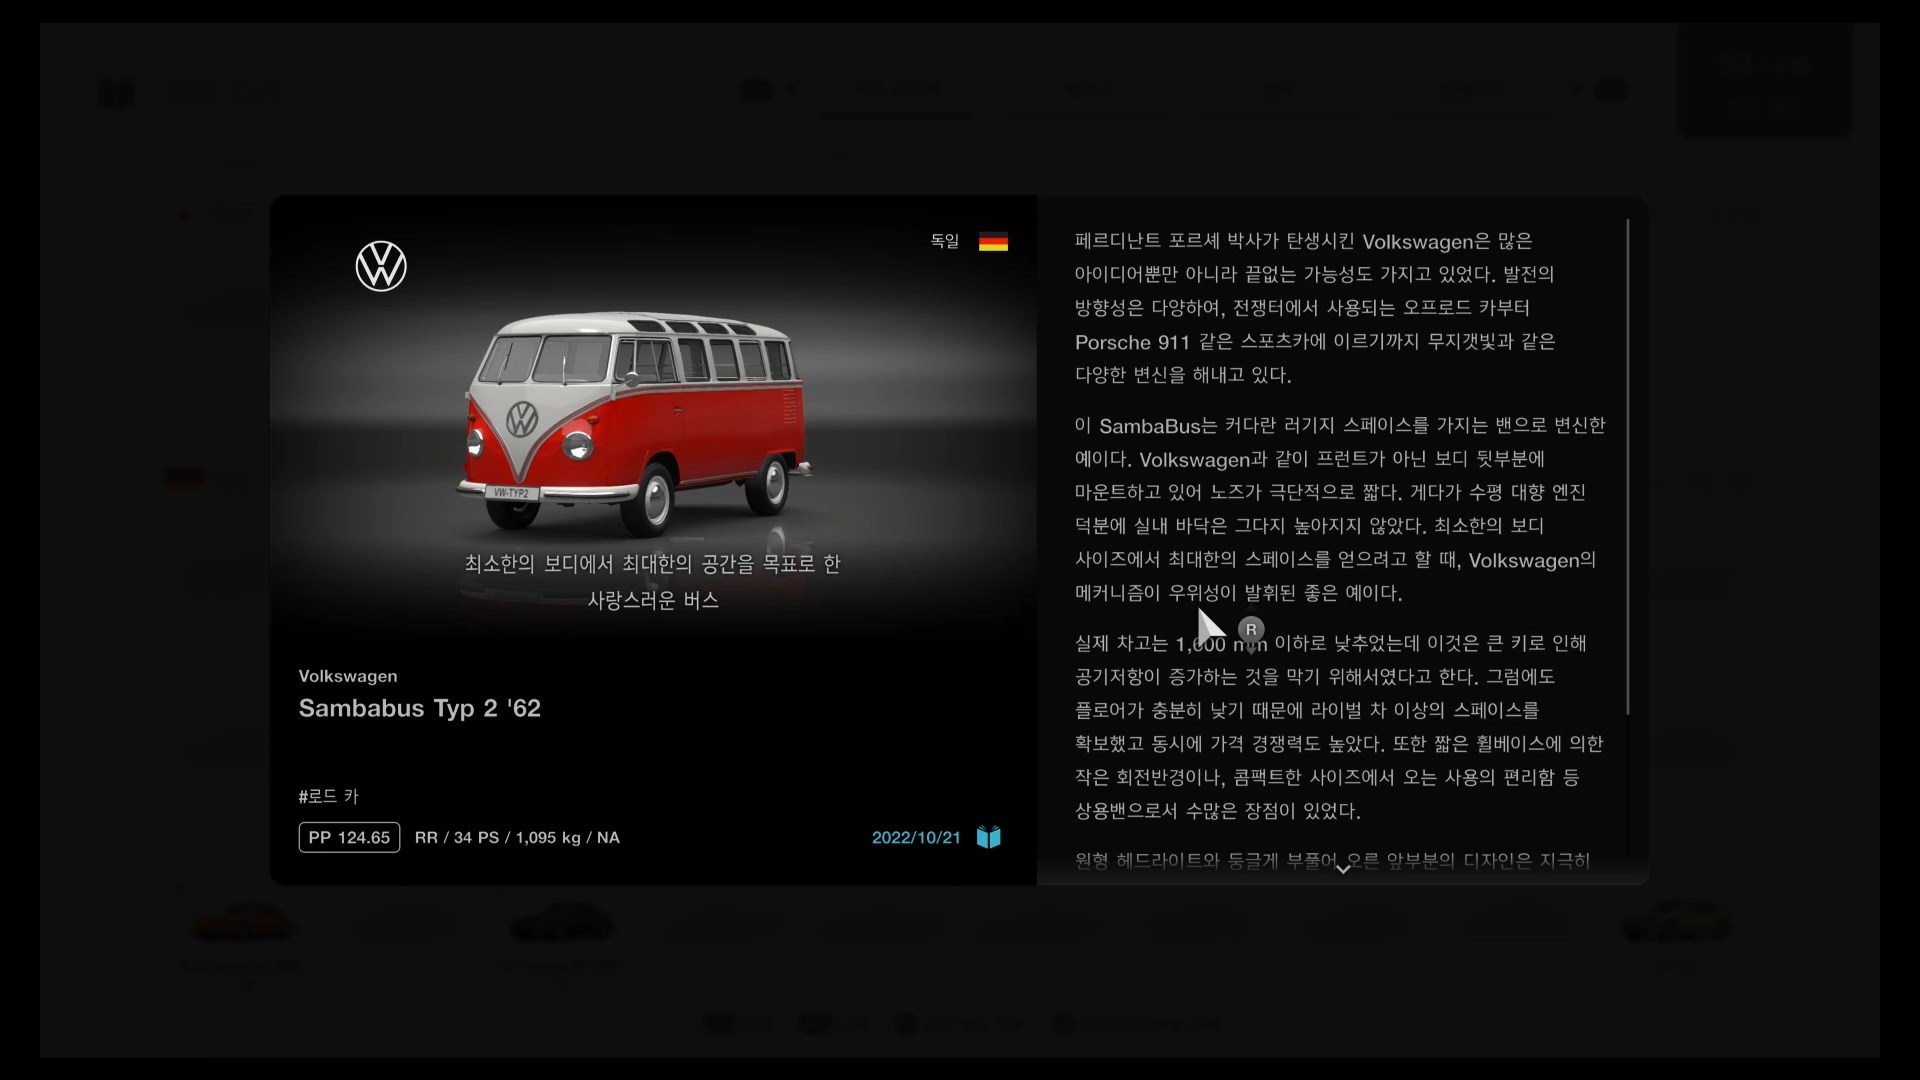Click the #로드 카 tag link

327,796
